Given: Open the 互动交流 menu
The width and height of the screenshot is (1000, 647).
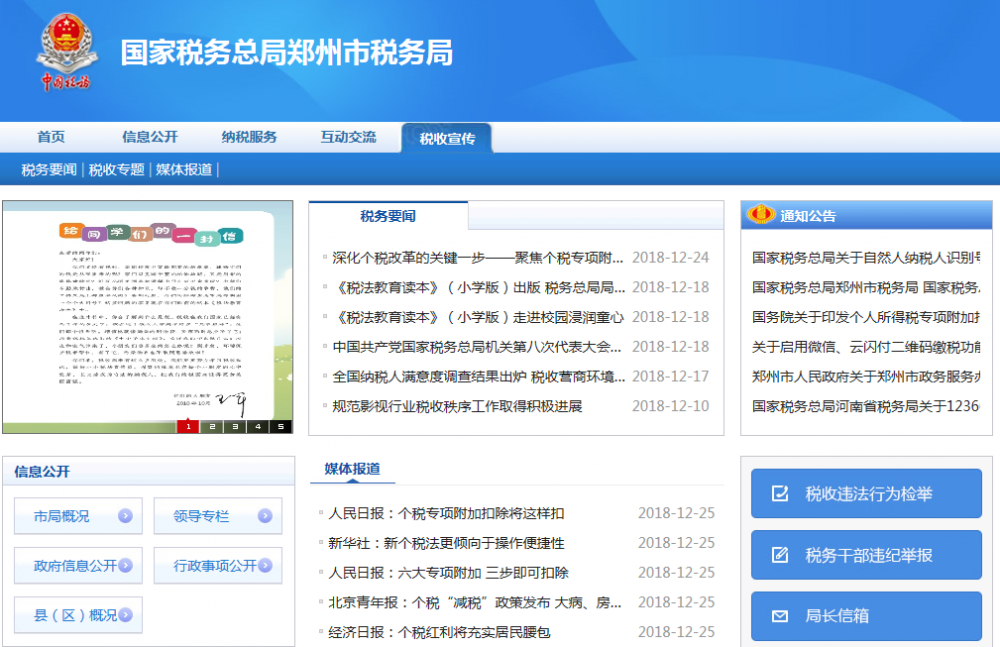Looking at the screenshot, I should pos(348,136).
